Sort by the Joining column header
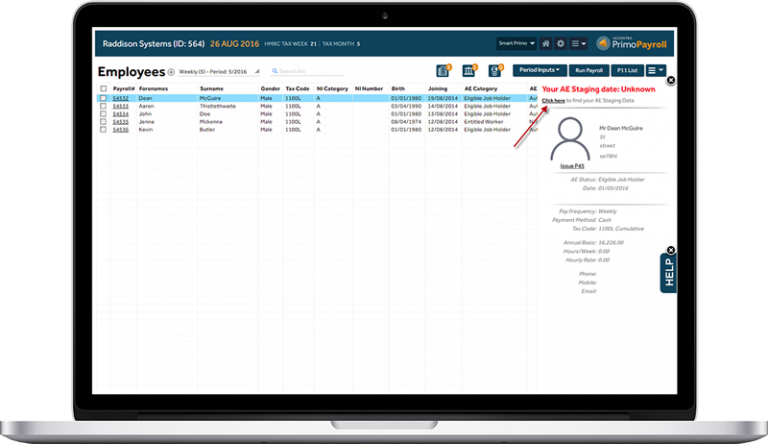768x444 pixels. click(x=437, y=89)
